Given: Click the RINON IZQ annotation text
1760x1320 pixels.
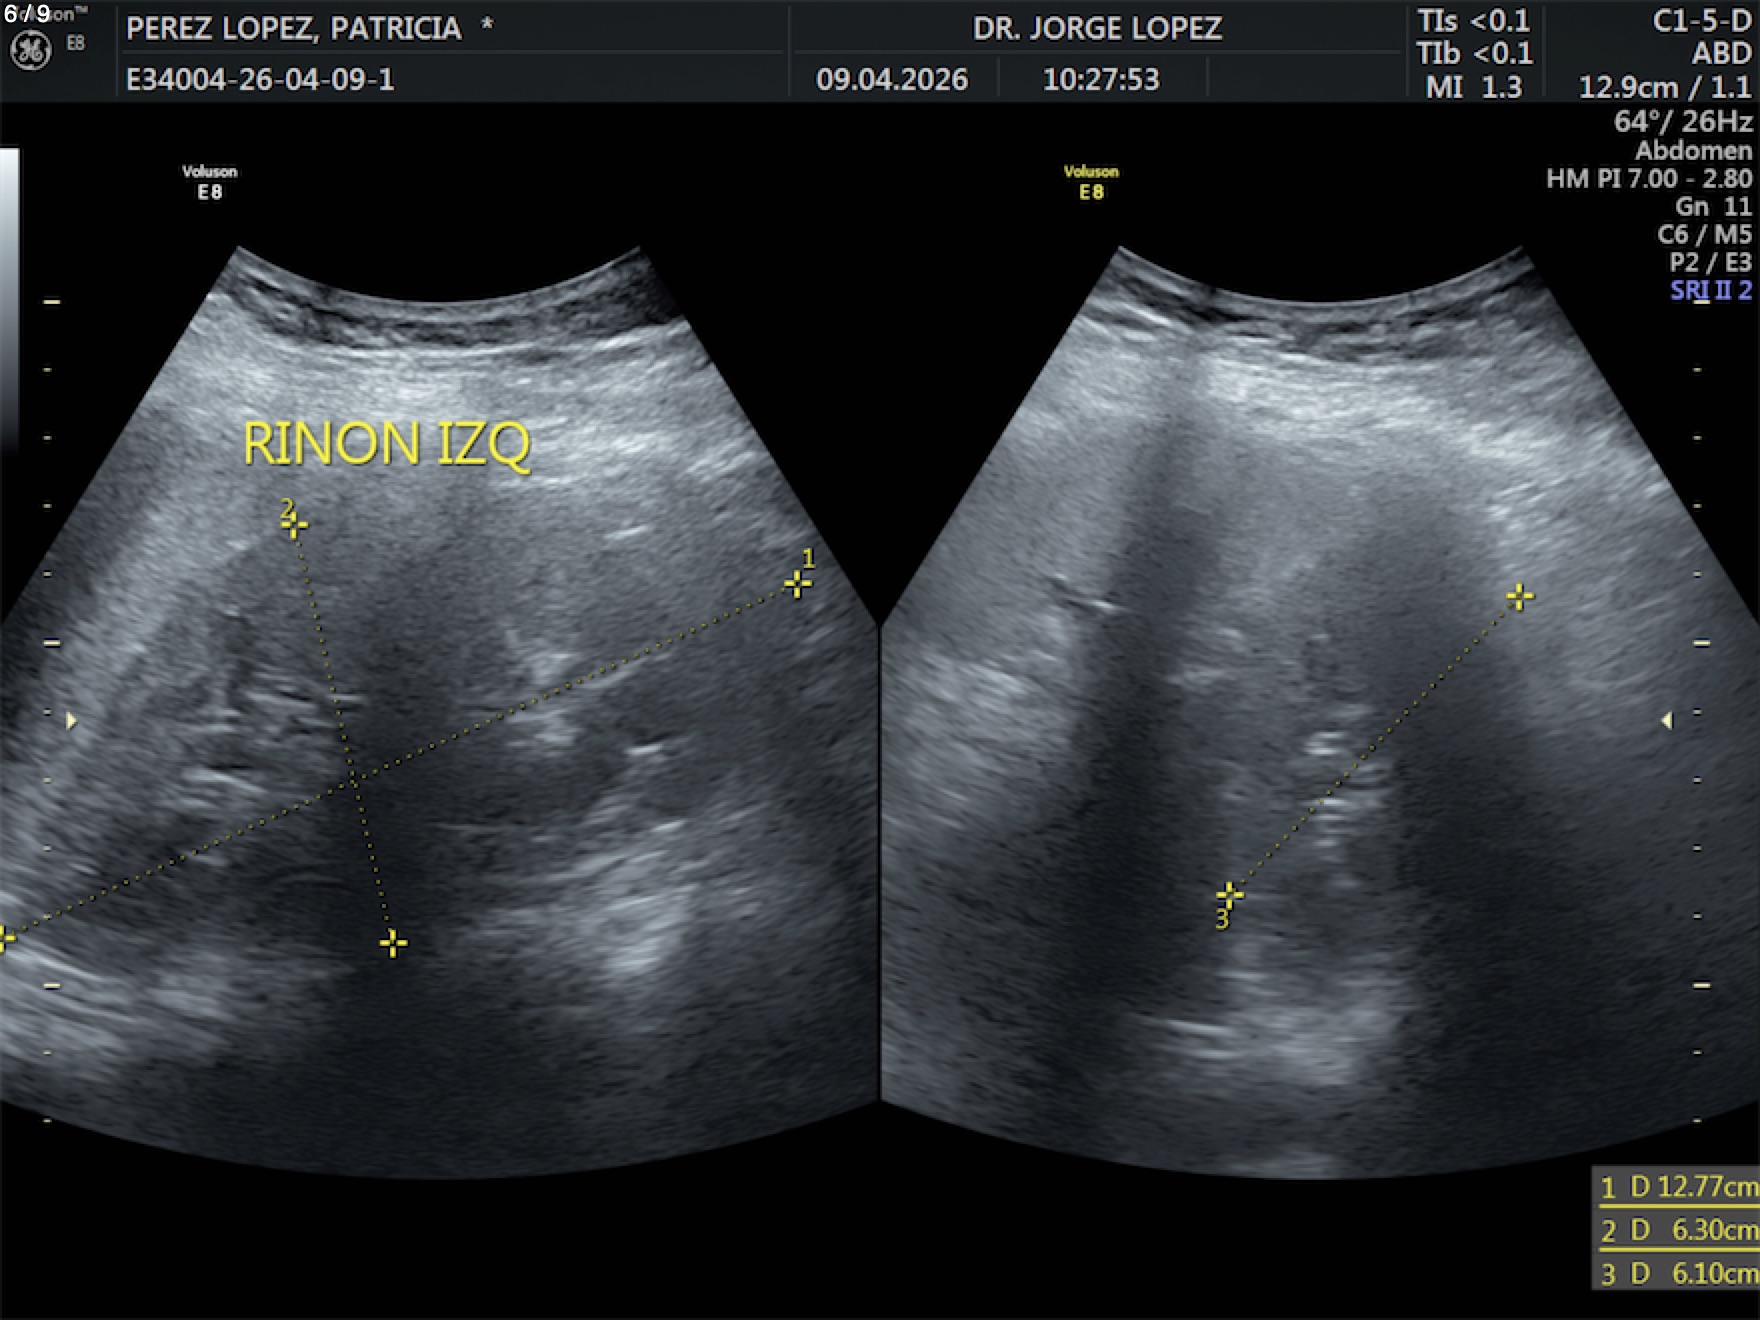Looking at the screenshot, I should (x=386, y=444).
